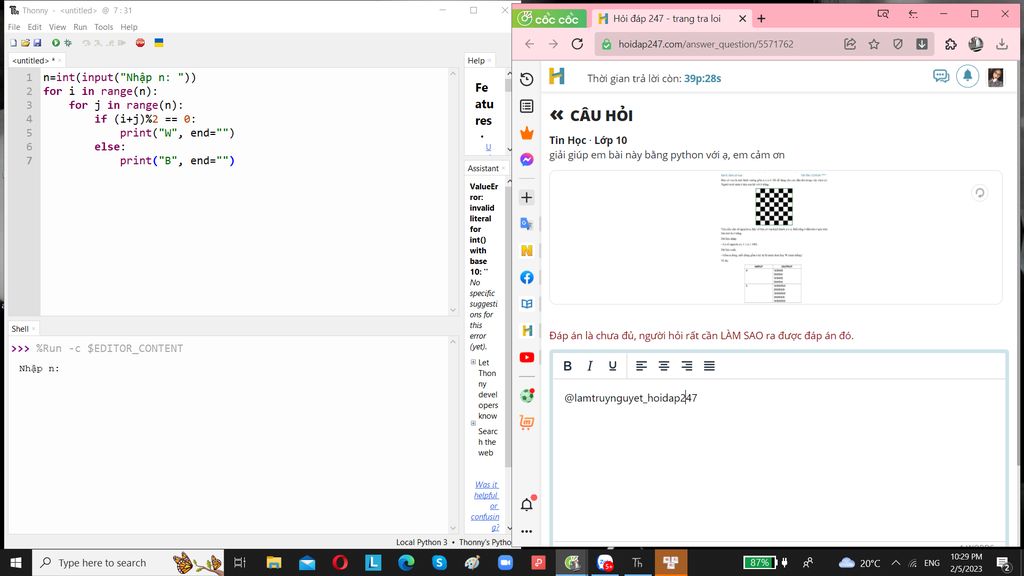
Task: Click the hoidap247.com address bar
Action: pyautogui.click(x=705, y=44)
